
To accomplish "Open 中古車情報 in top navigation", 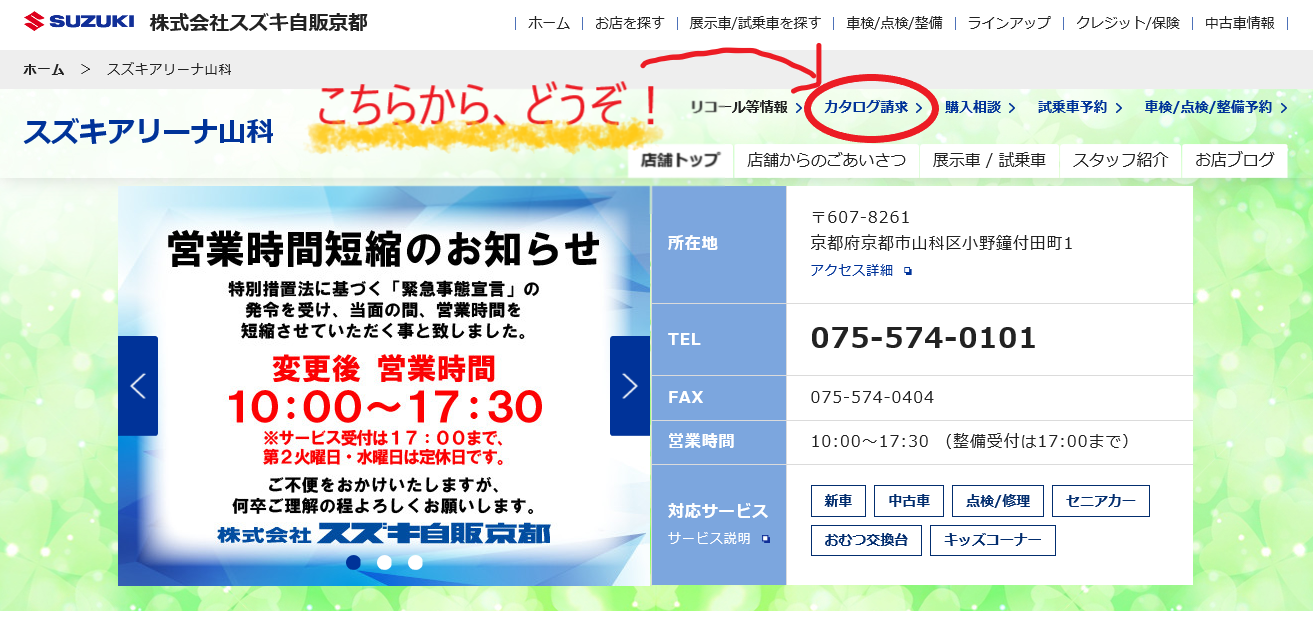I will [x=1240, y=23].
